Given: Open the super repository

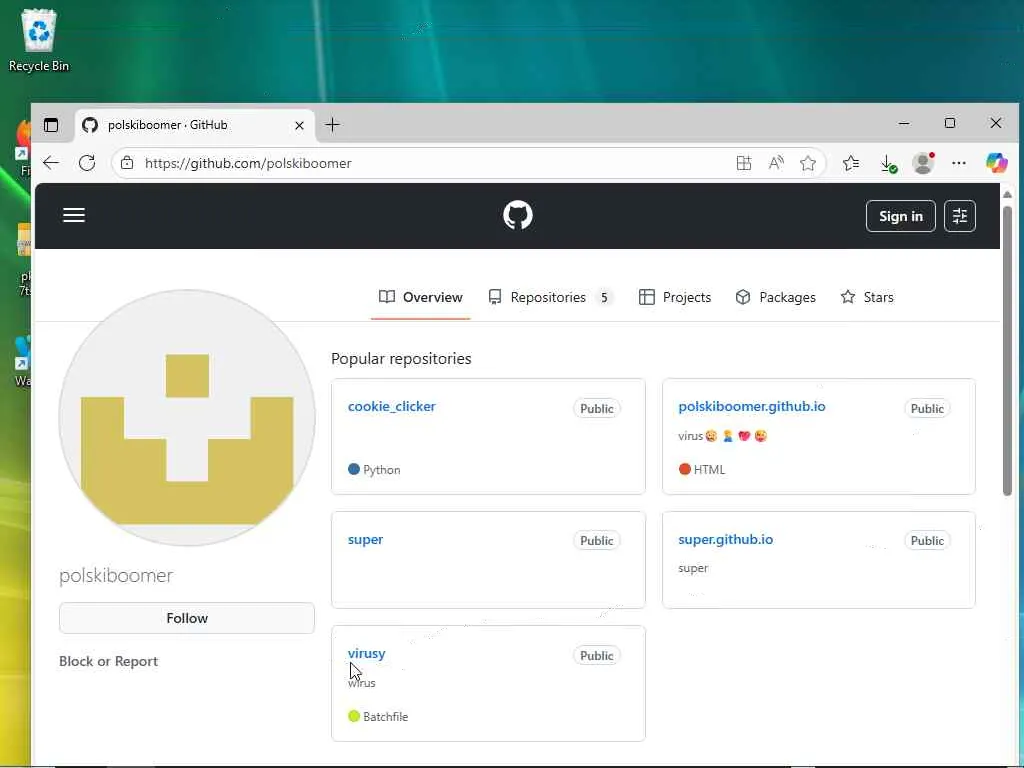Looking at the screenshot, I should point(365,539).
